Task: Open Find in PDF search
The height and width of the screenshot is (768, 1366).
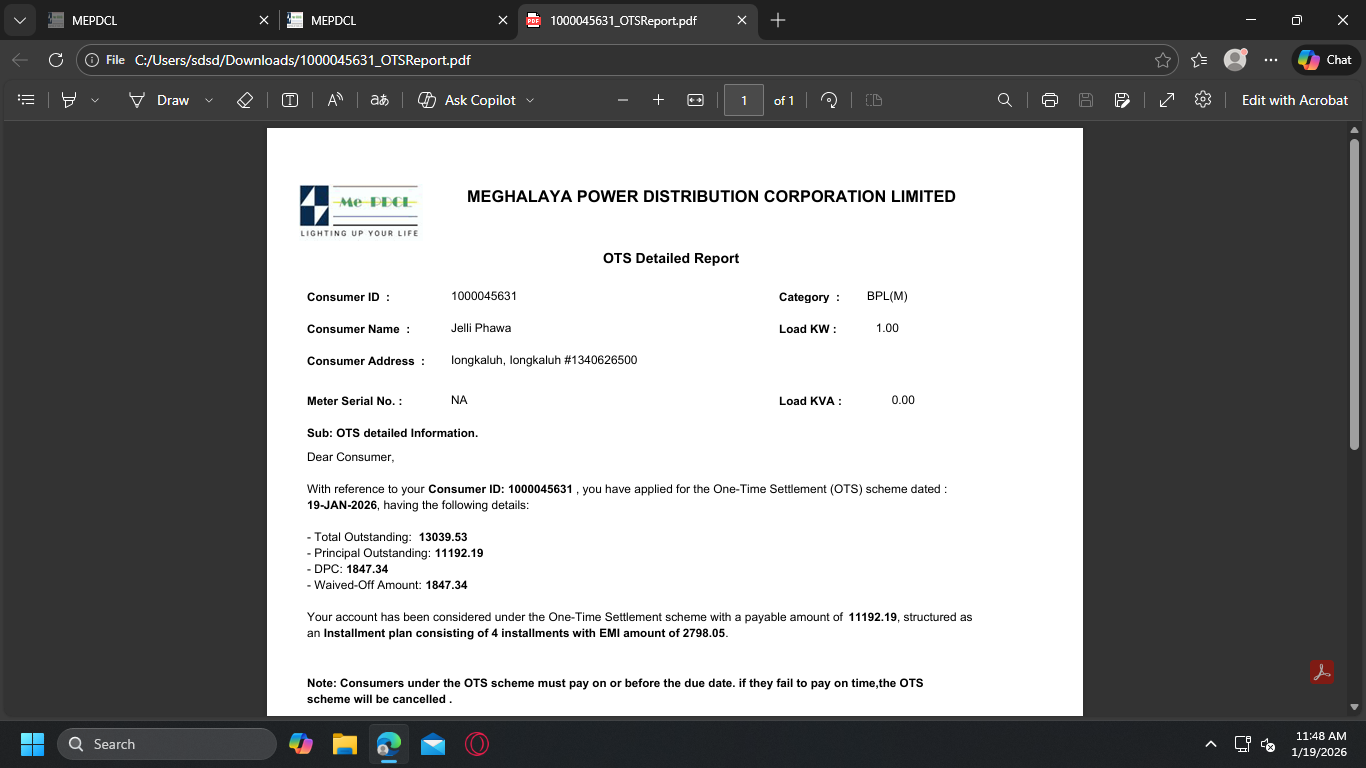Action: pos(1005,100)
